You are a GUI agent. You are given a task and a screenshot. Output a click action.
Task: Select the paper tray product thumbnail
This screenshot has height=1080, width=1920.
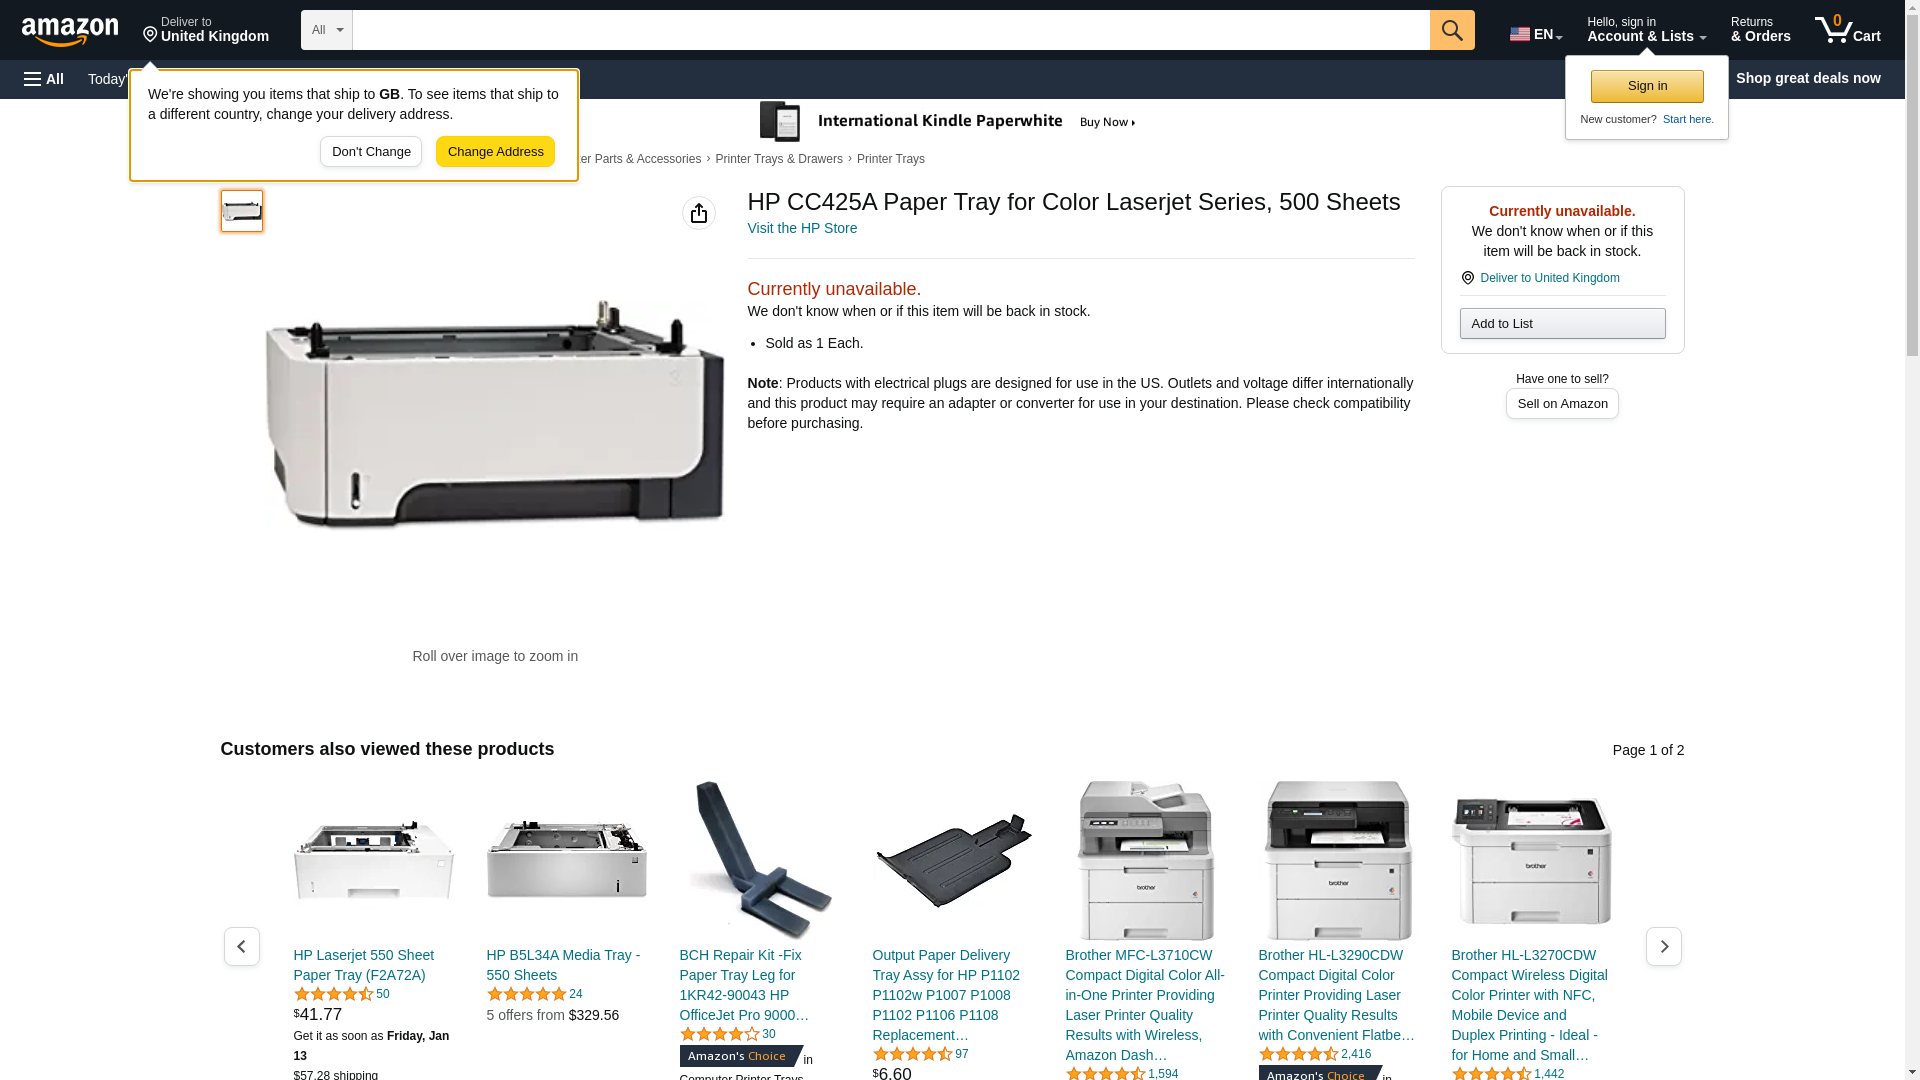[242, 211]
